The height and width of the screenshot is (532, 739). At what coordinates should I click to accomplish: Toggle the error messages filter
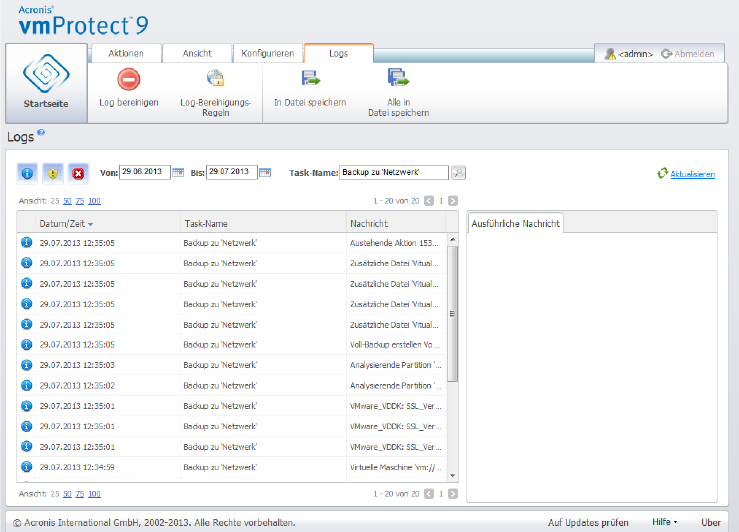tap(78, 173)
